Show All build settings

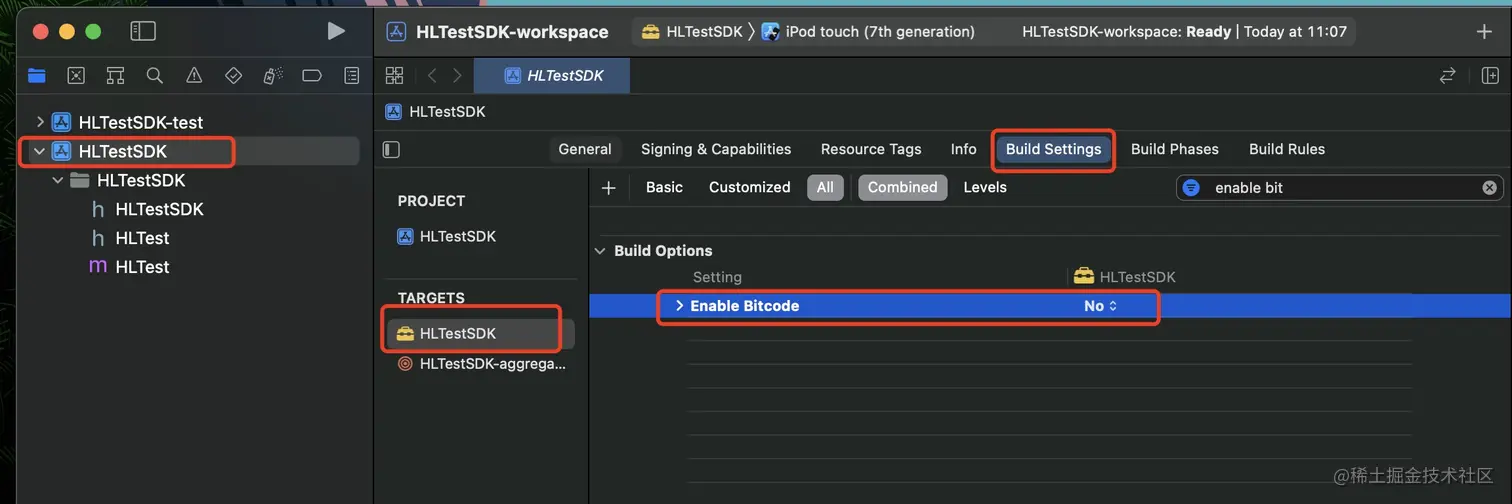(825, 187)
